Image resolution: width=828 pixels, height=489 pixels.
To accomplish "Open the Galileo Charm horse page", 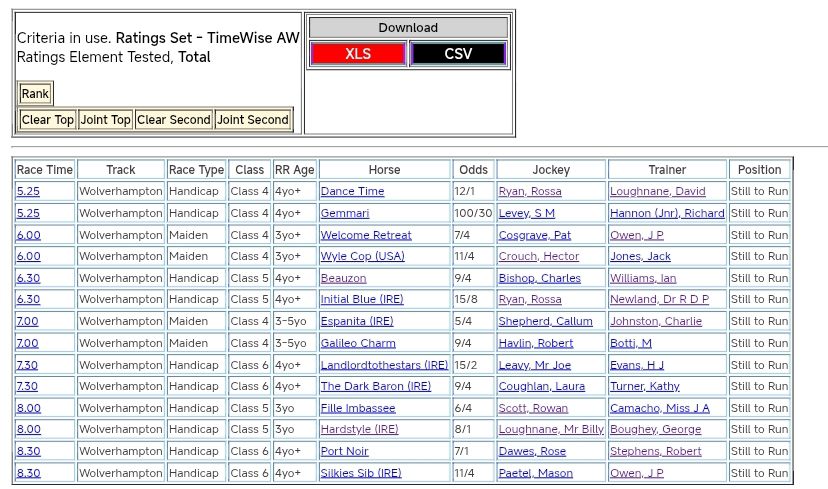I will [358, 343].
